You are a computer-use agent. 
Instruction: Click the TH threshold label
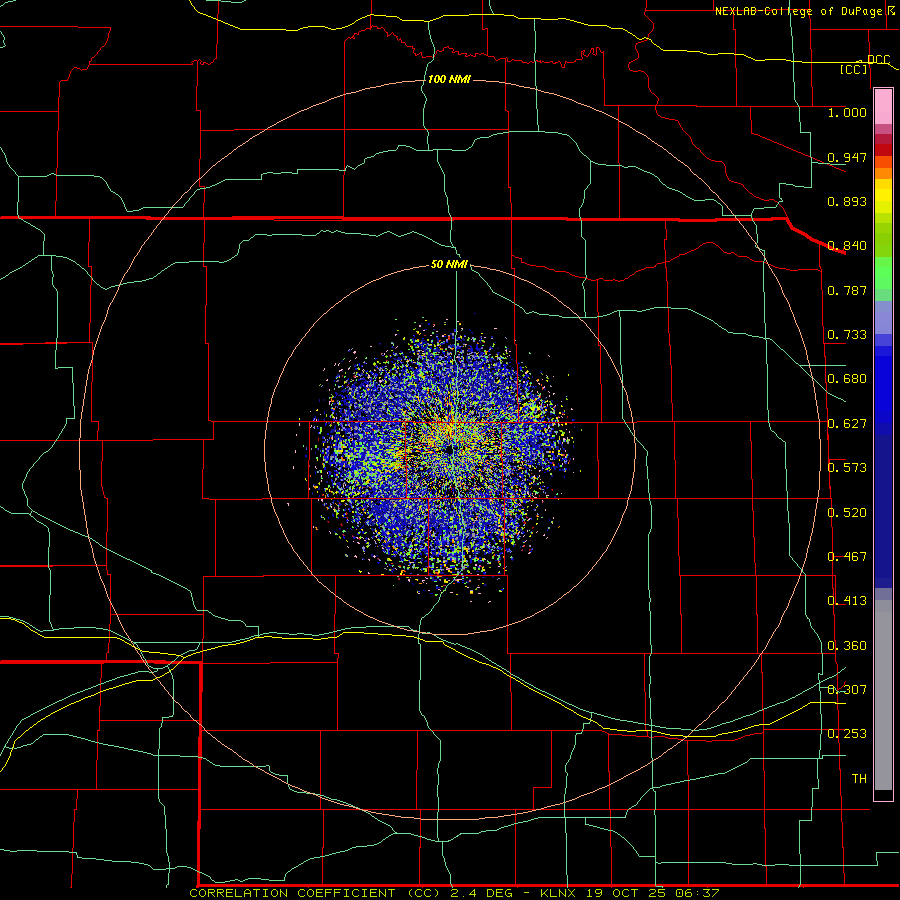tap(859, 779)
